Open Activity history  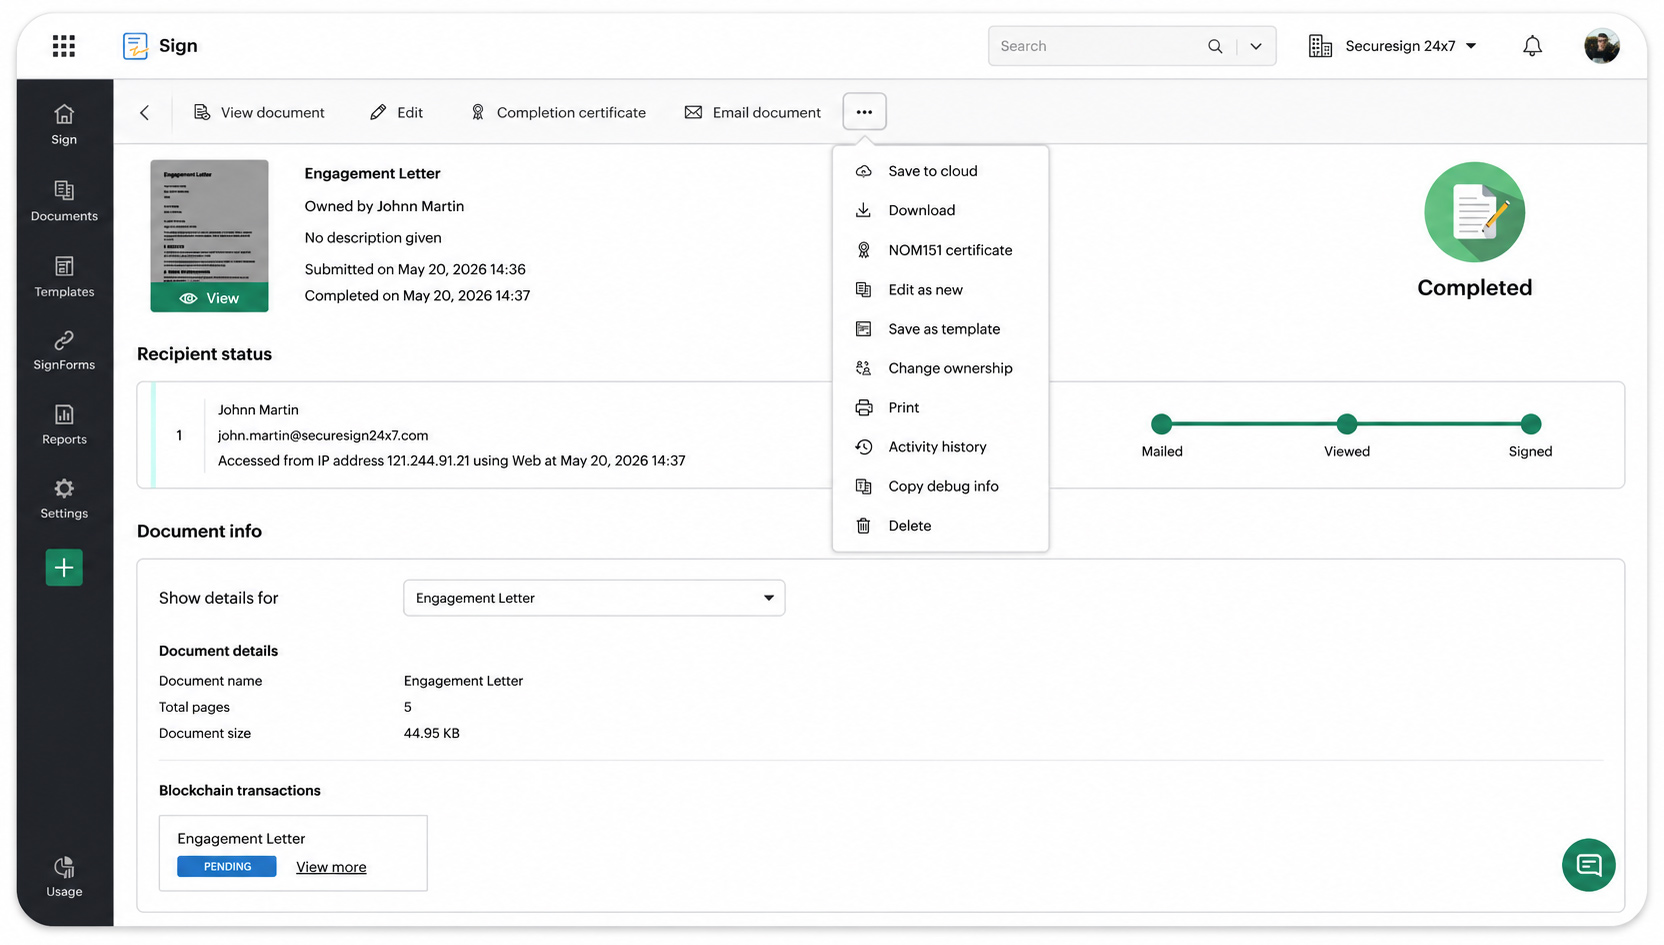[940, 447]
